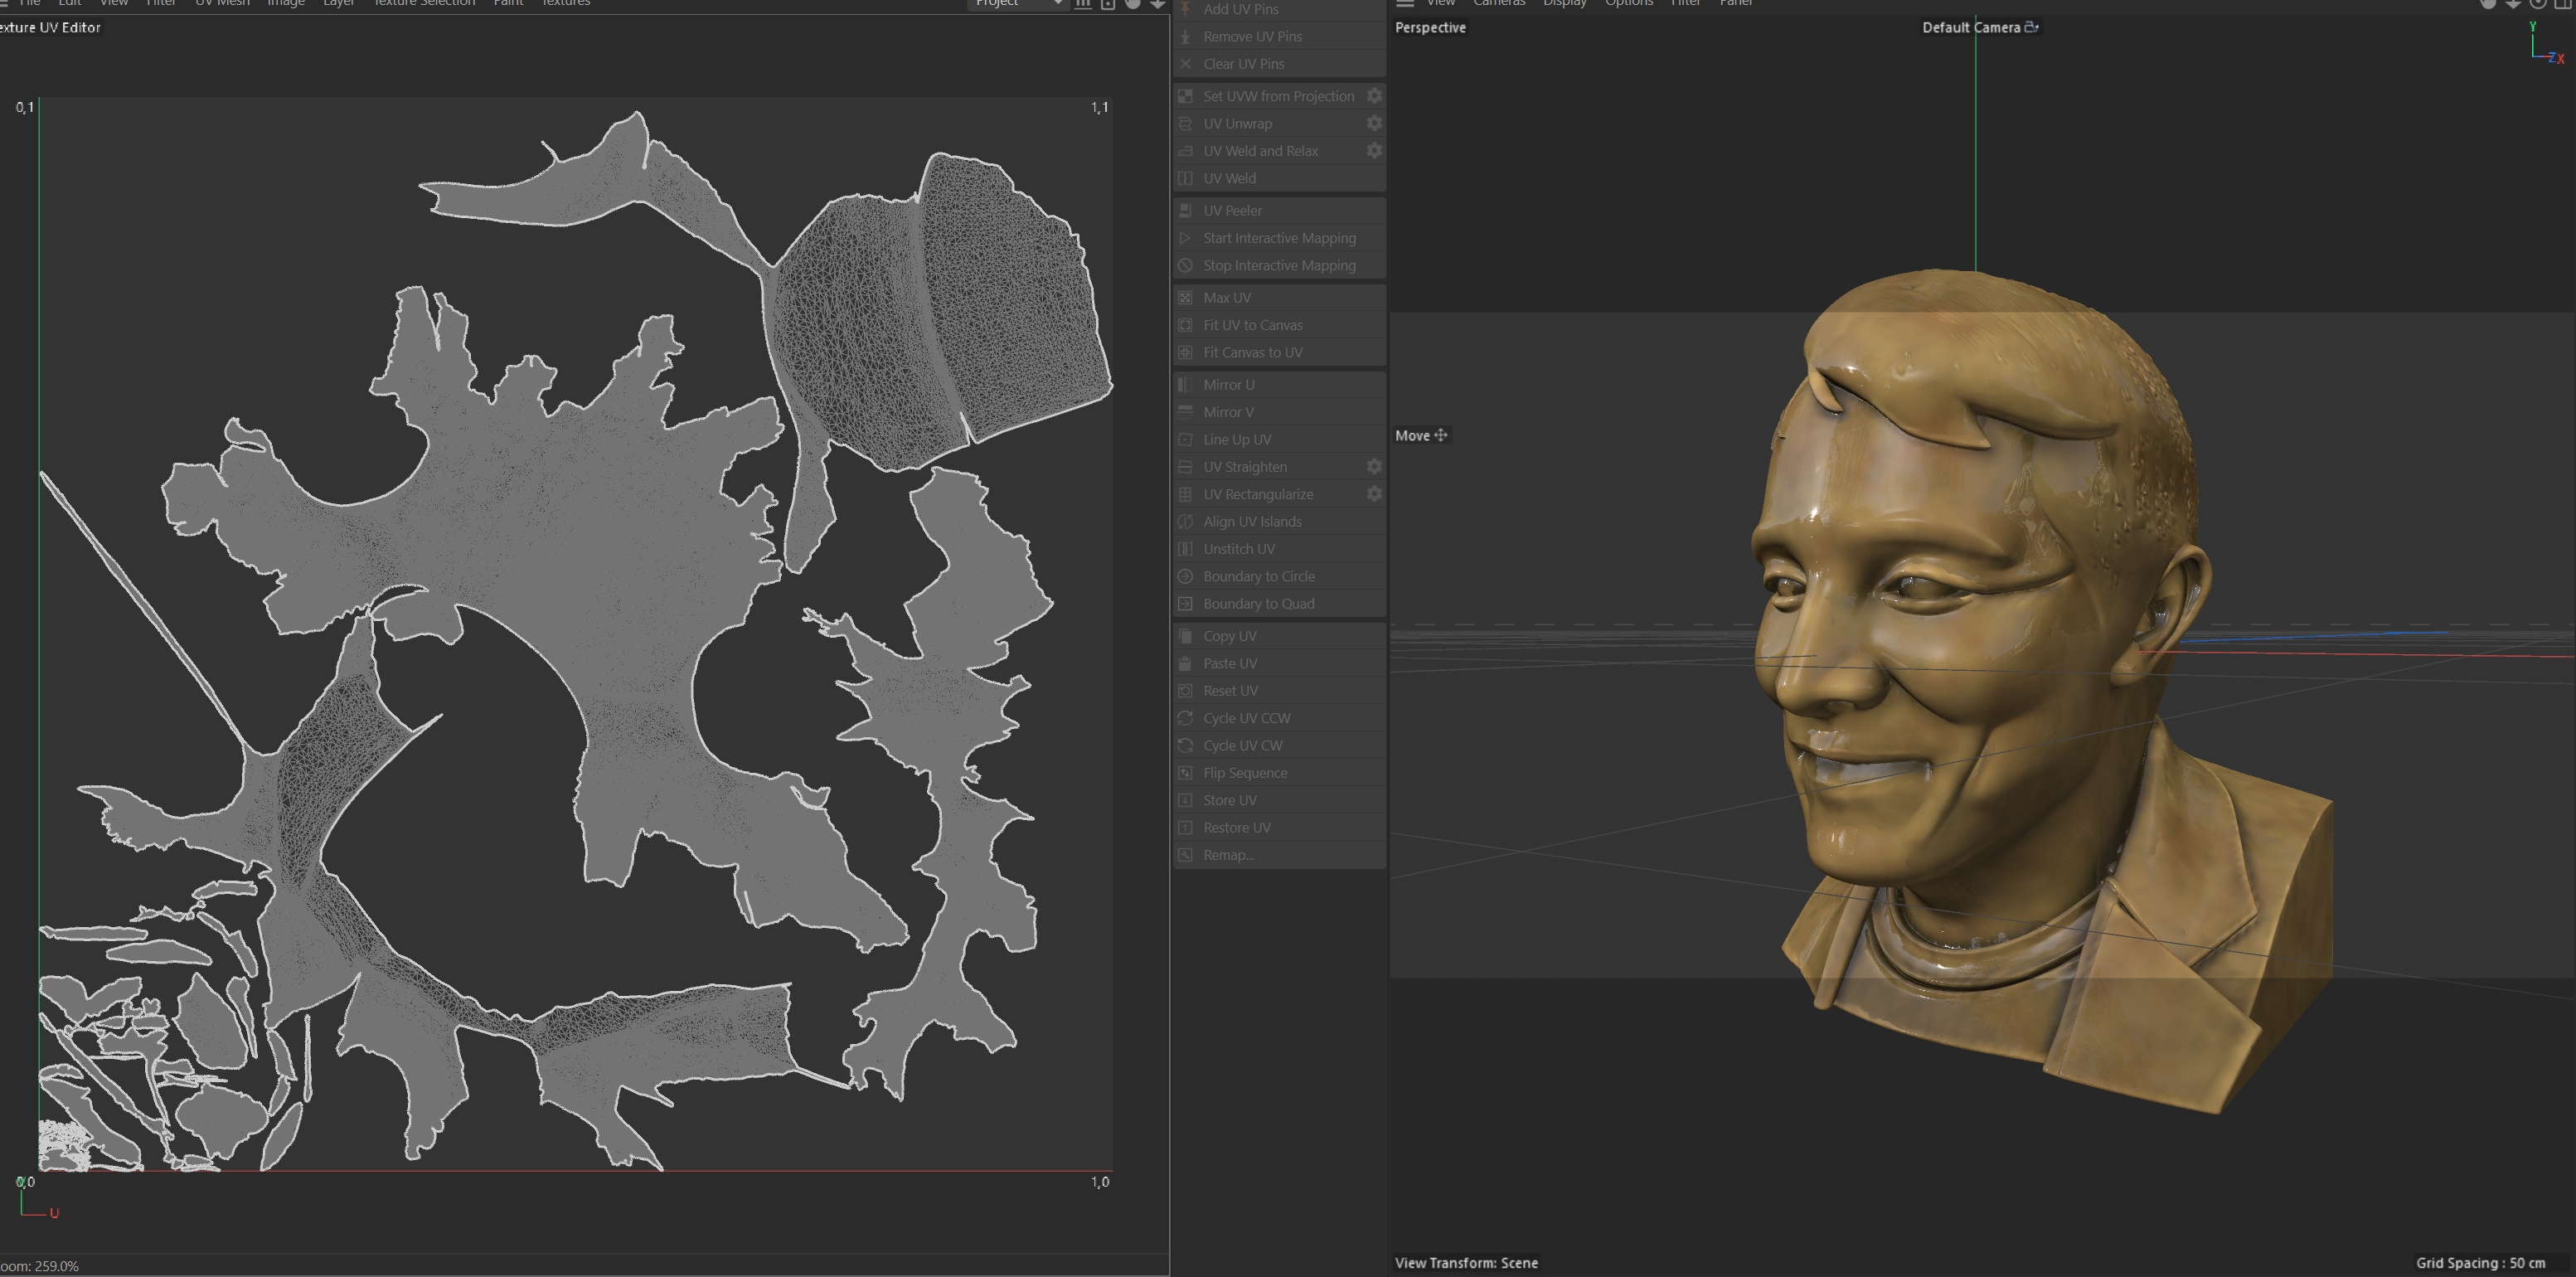Click the Fit UV to Canvas icon

point(1185,325)
